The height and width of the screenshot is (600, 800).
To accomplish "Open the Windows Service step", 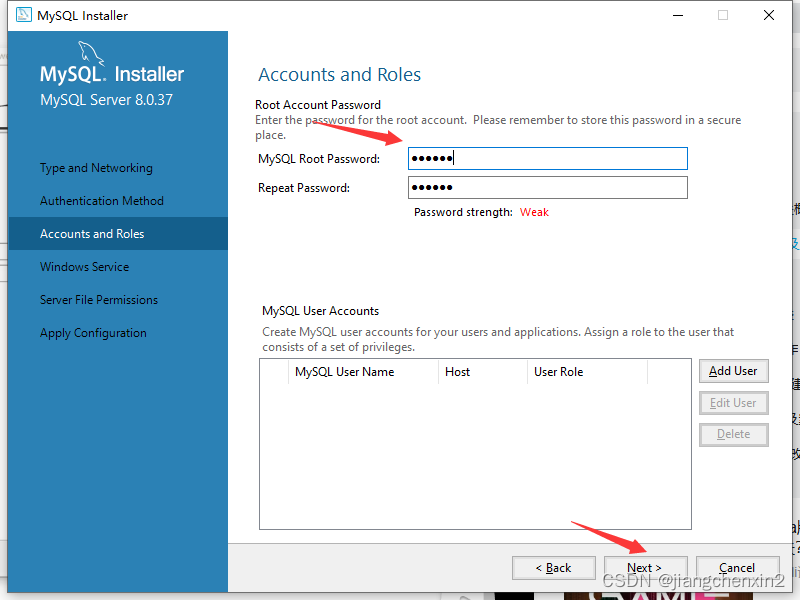I will click(x=85, y=266).
